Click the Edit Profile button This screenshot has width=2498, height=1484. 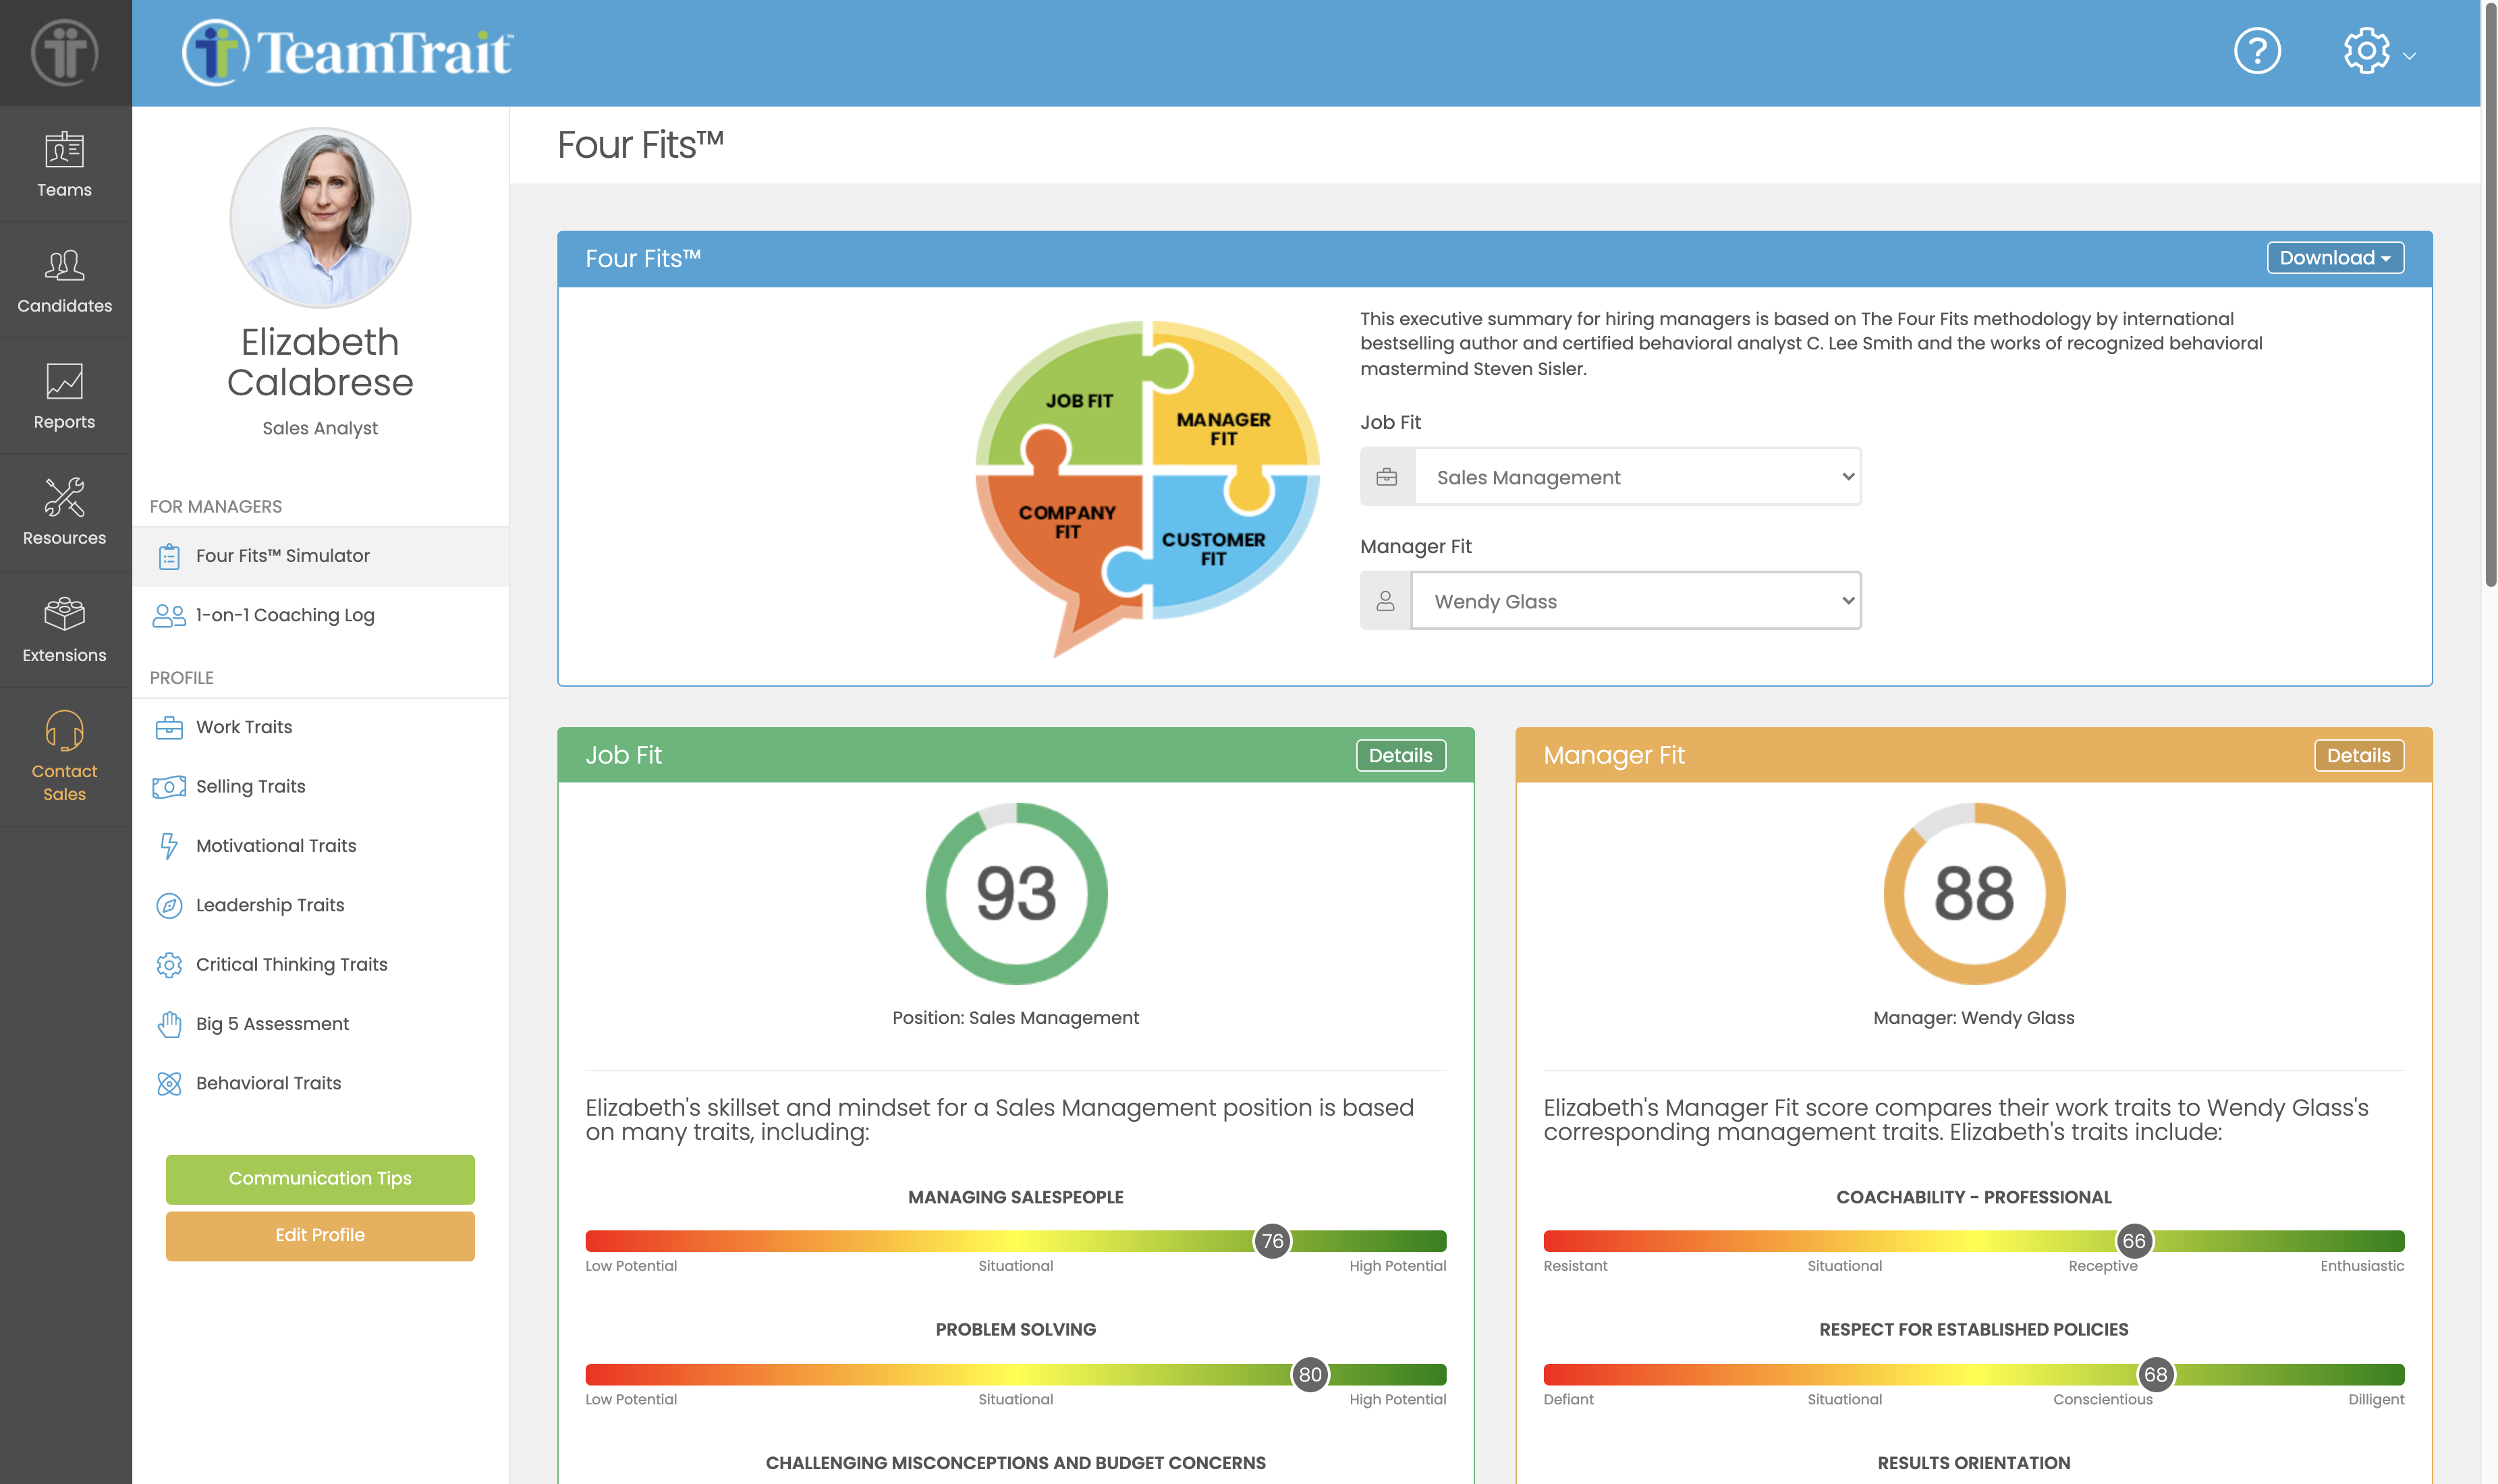(x=320, y=1235)
